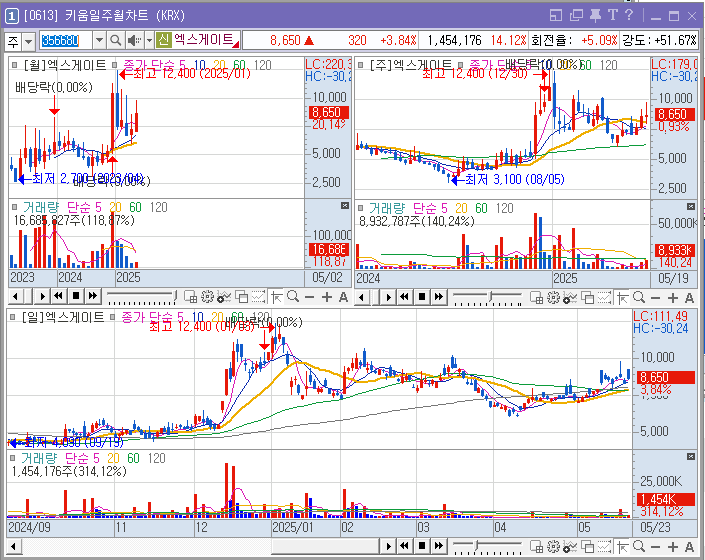
Task: Fast-forward the monthly chart
Action: point(93,296)
